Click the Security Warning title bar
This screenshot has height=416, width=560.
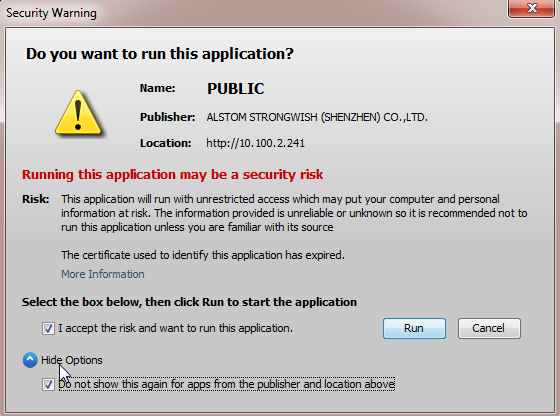coord(250,12)
